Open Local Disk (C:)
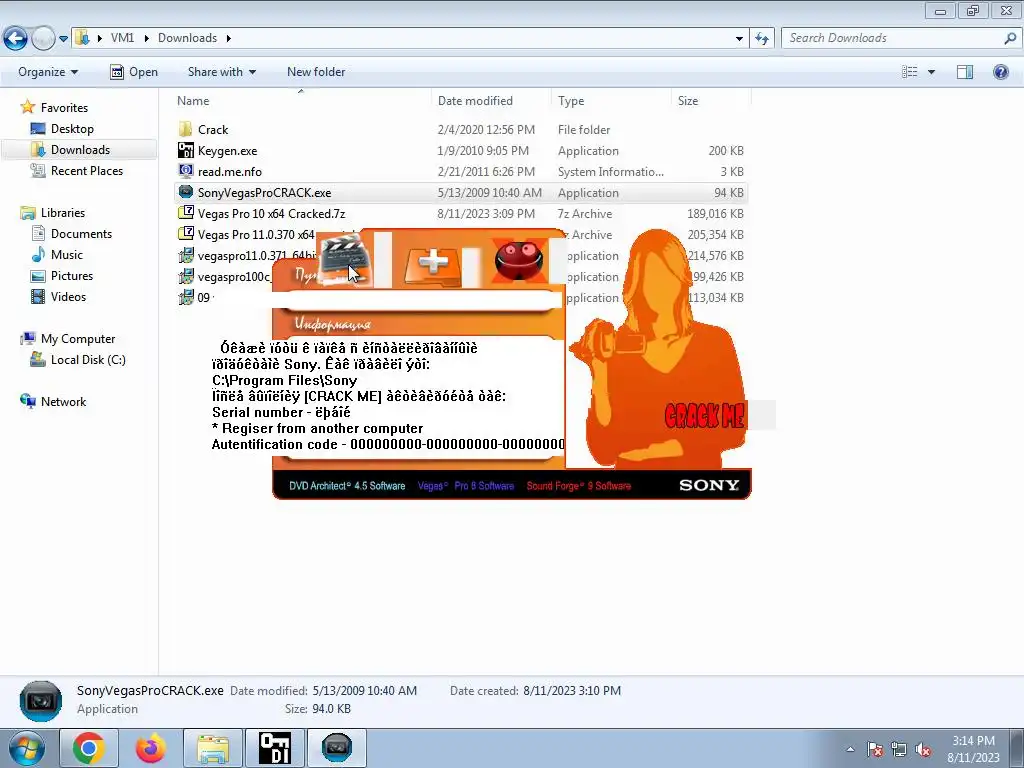1024x768 pixels. (88, 360)
